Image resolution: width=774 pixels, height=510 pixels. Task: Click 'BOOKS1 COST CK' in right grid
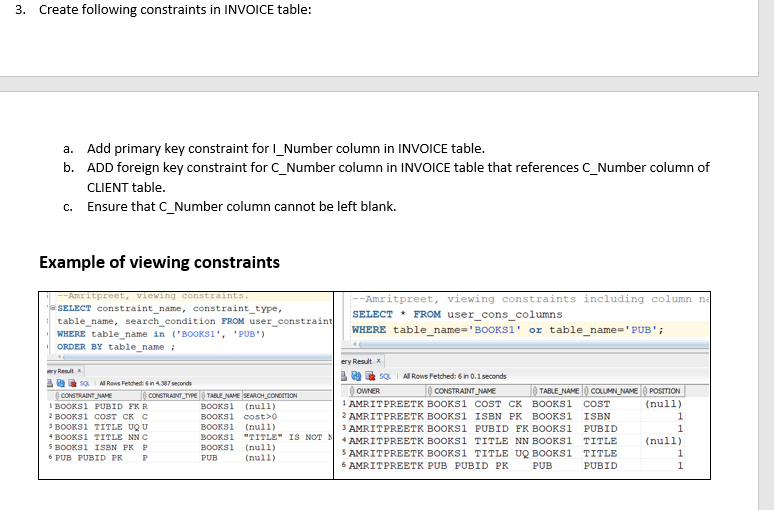(x=474, y=404)
